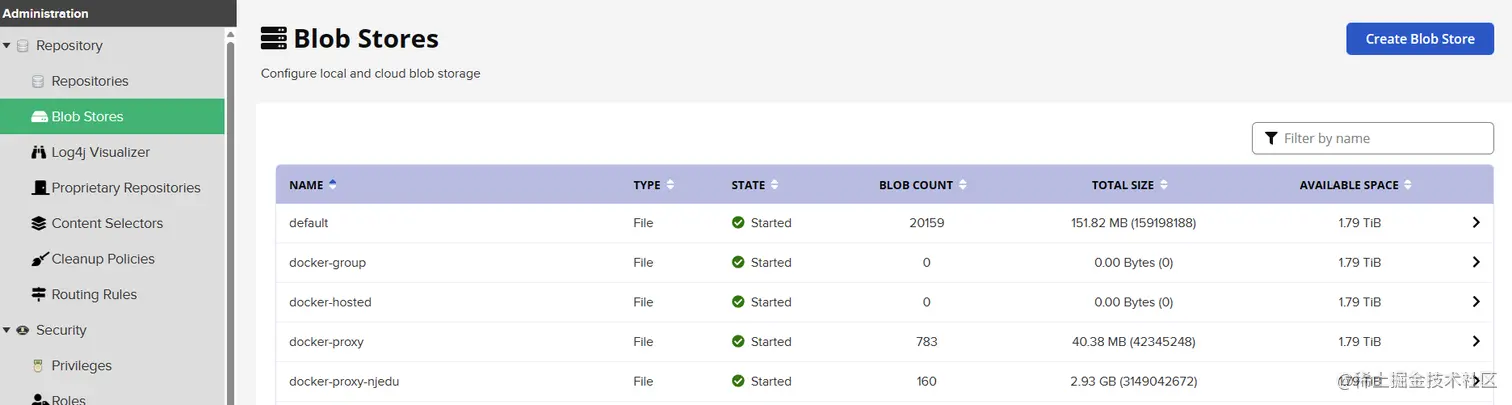Open details chevron for default blob store
The height and width of the screenshot is (405, 1512).
(x=1476, y=223)
